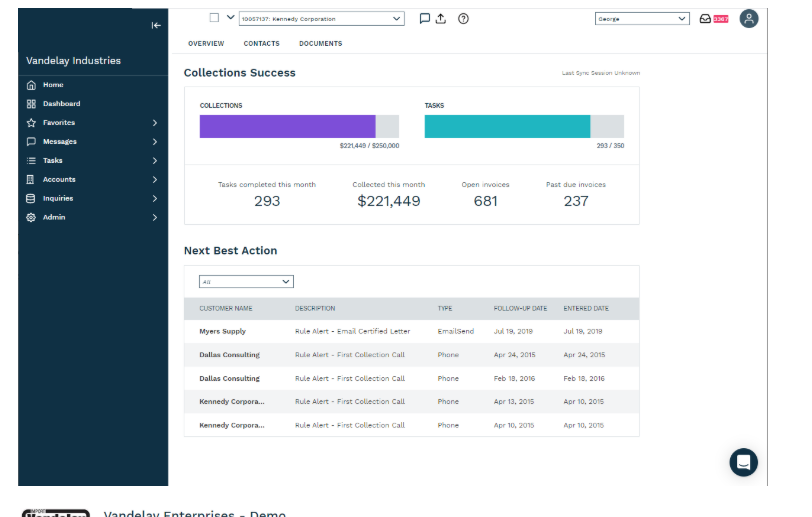Tick the checkbox beside account selector

point(214,18)
